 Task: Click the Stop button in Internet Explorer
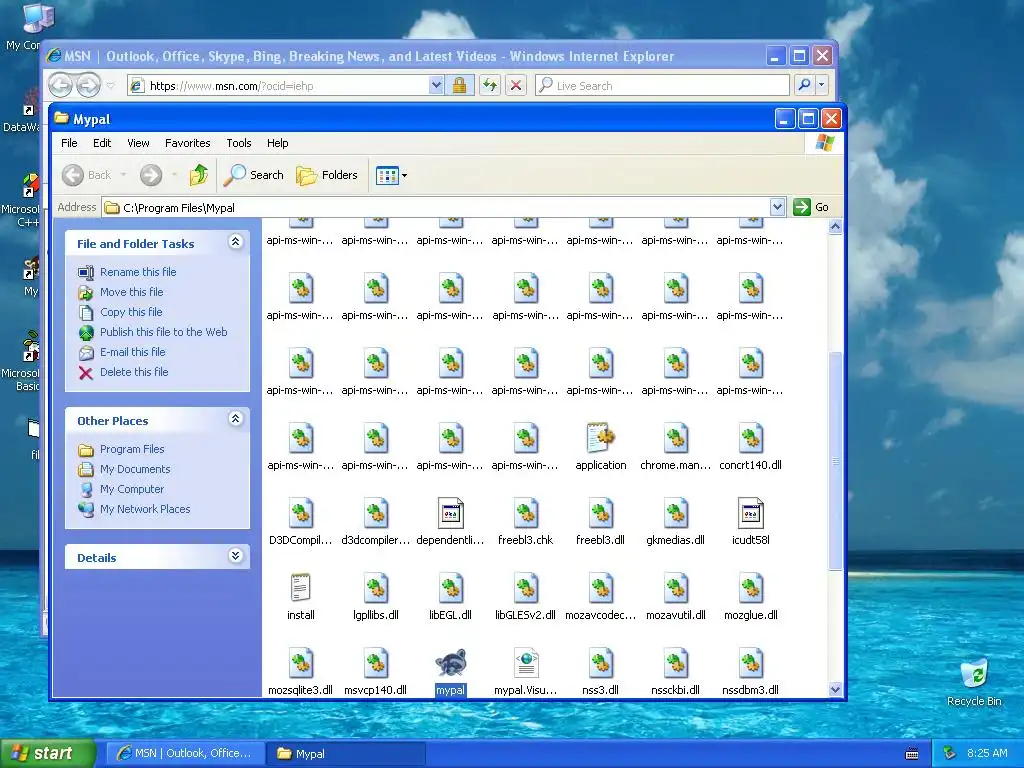[x=516, y=85]
